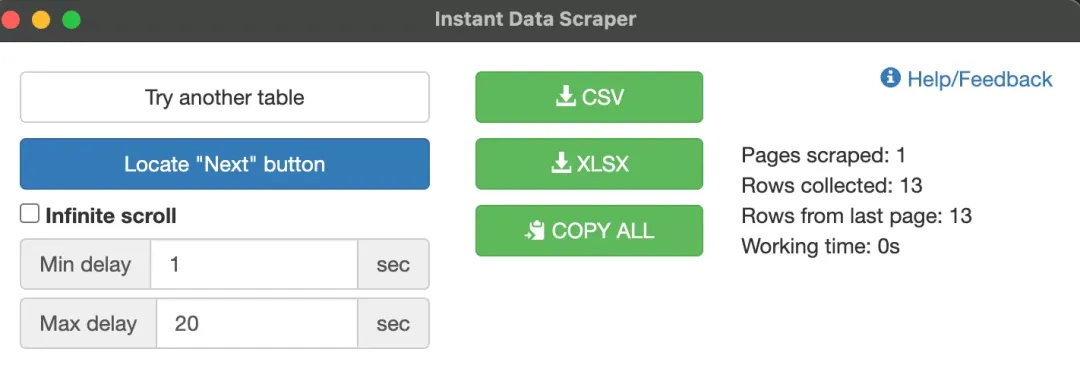
Task: Minimize the window with yellow button
Action: (x=41, y=20)
